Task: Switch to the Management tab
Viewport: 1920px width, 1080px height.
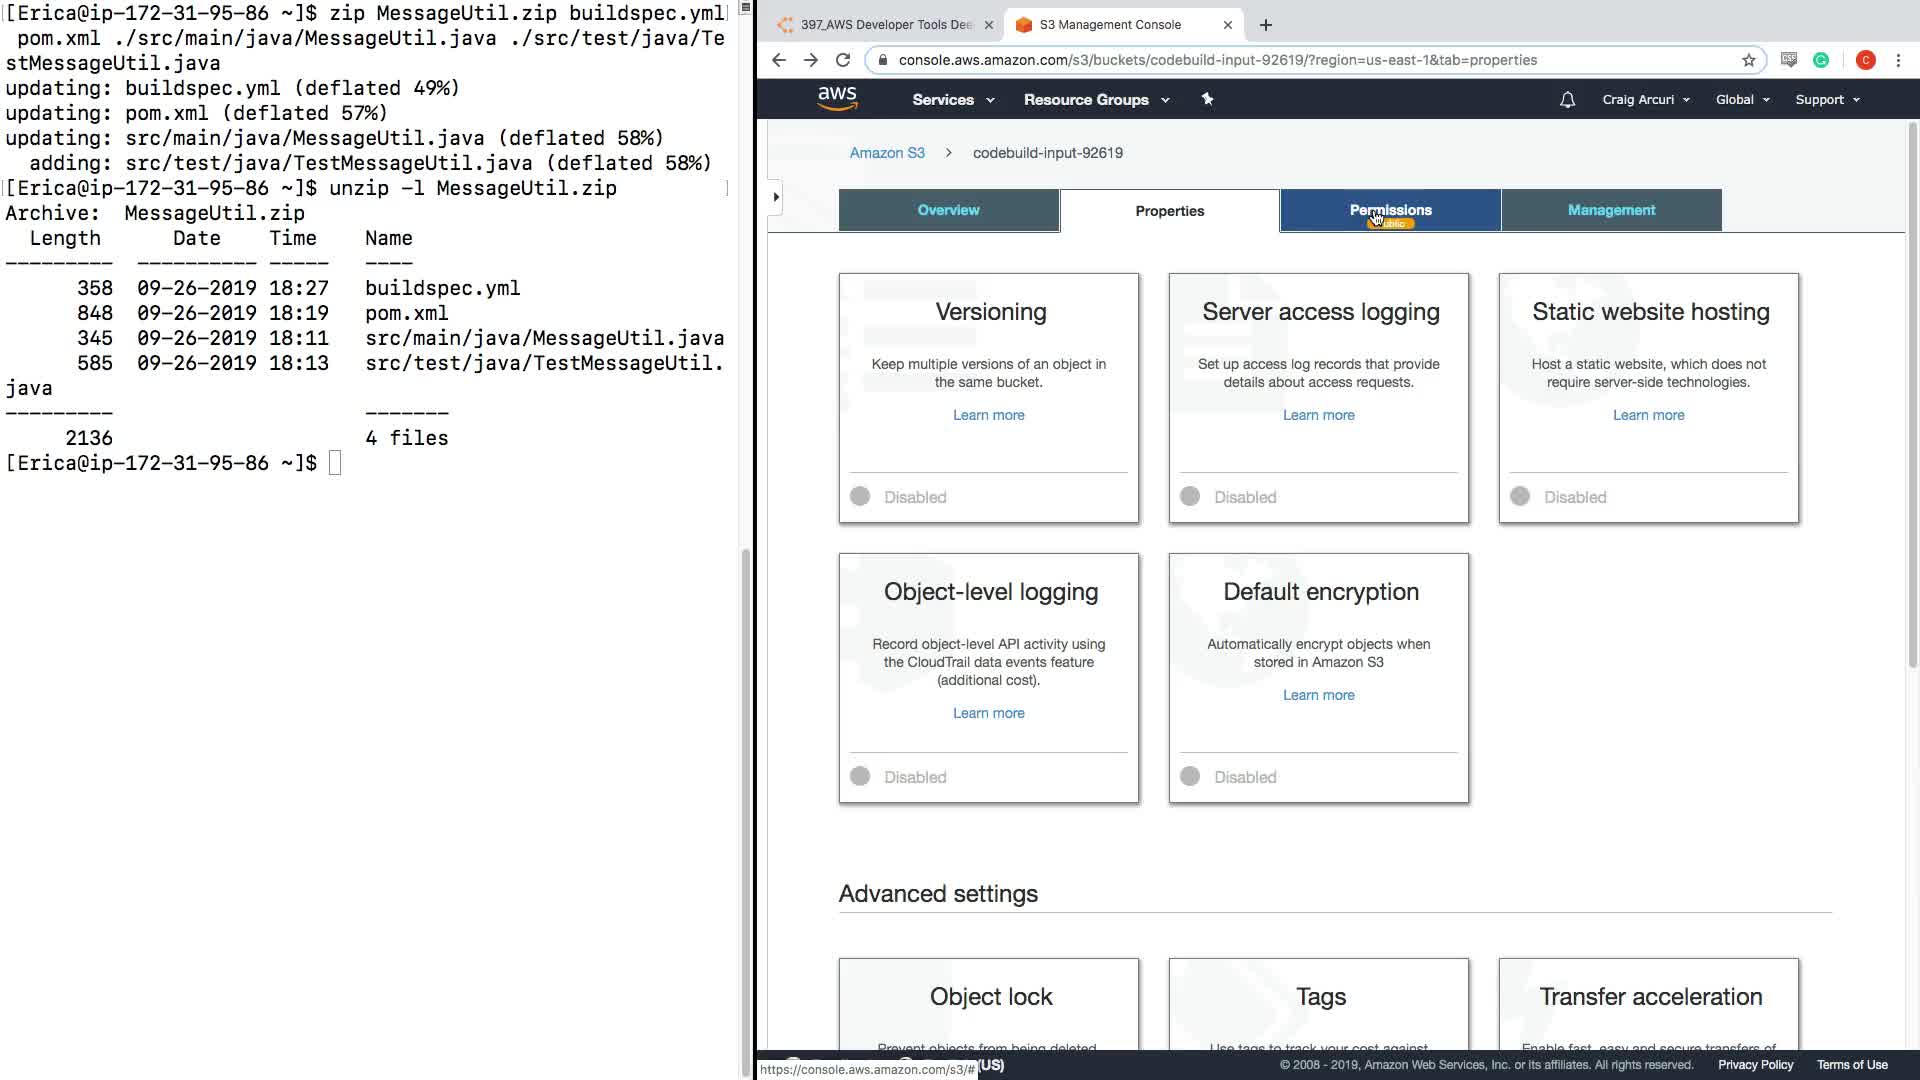Action: coord(1611,210)
